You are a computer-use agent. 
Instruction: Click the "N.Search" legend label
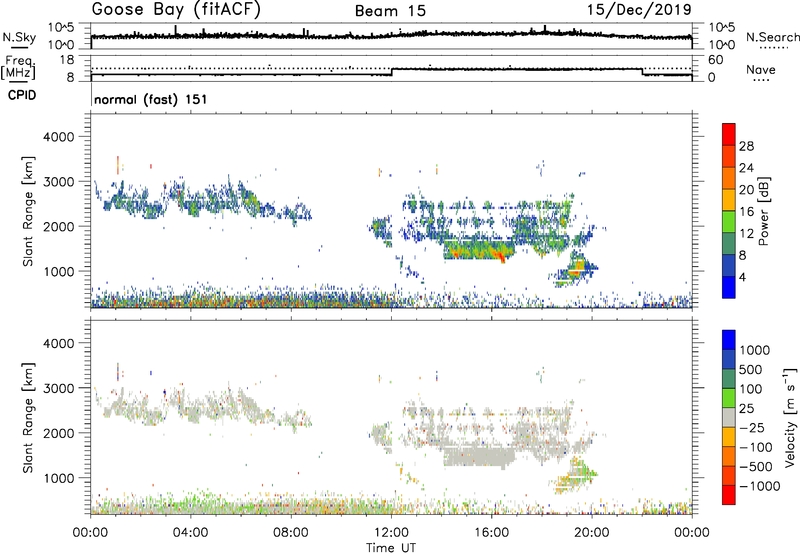click(x=772, y=37)
